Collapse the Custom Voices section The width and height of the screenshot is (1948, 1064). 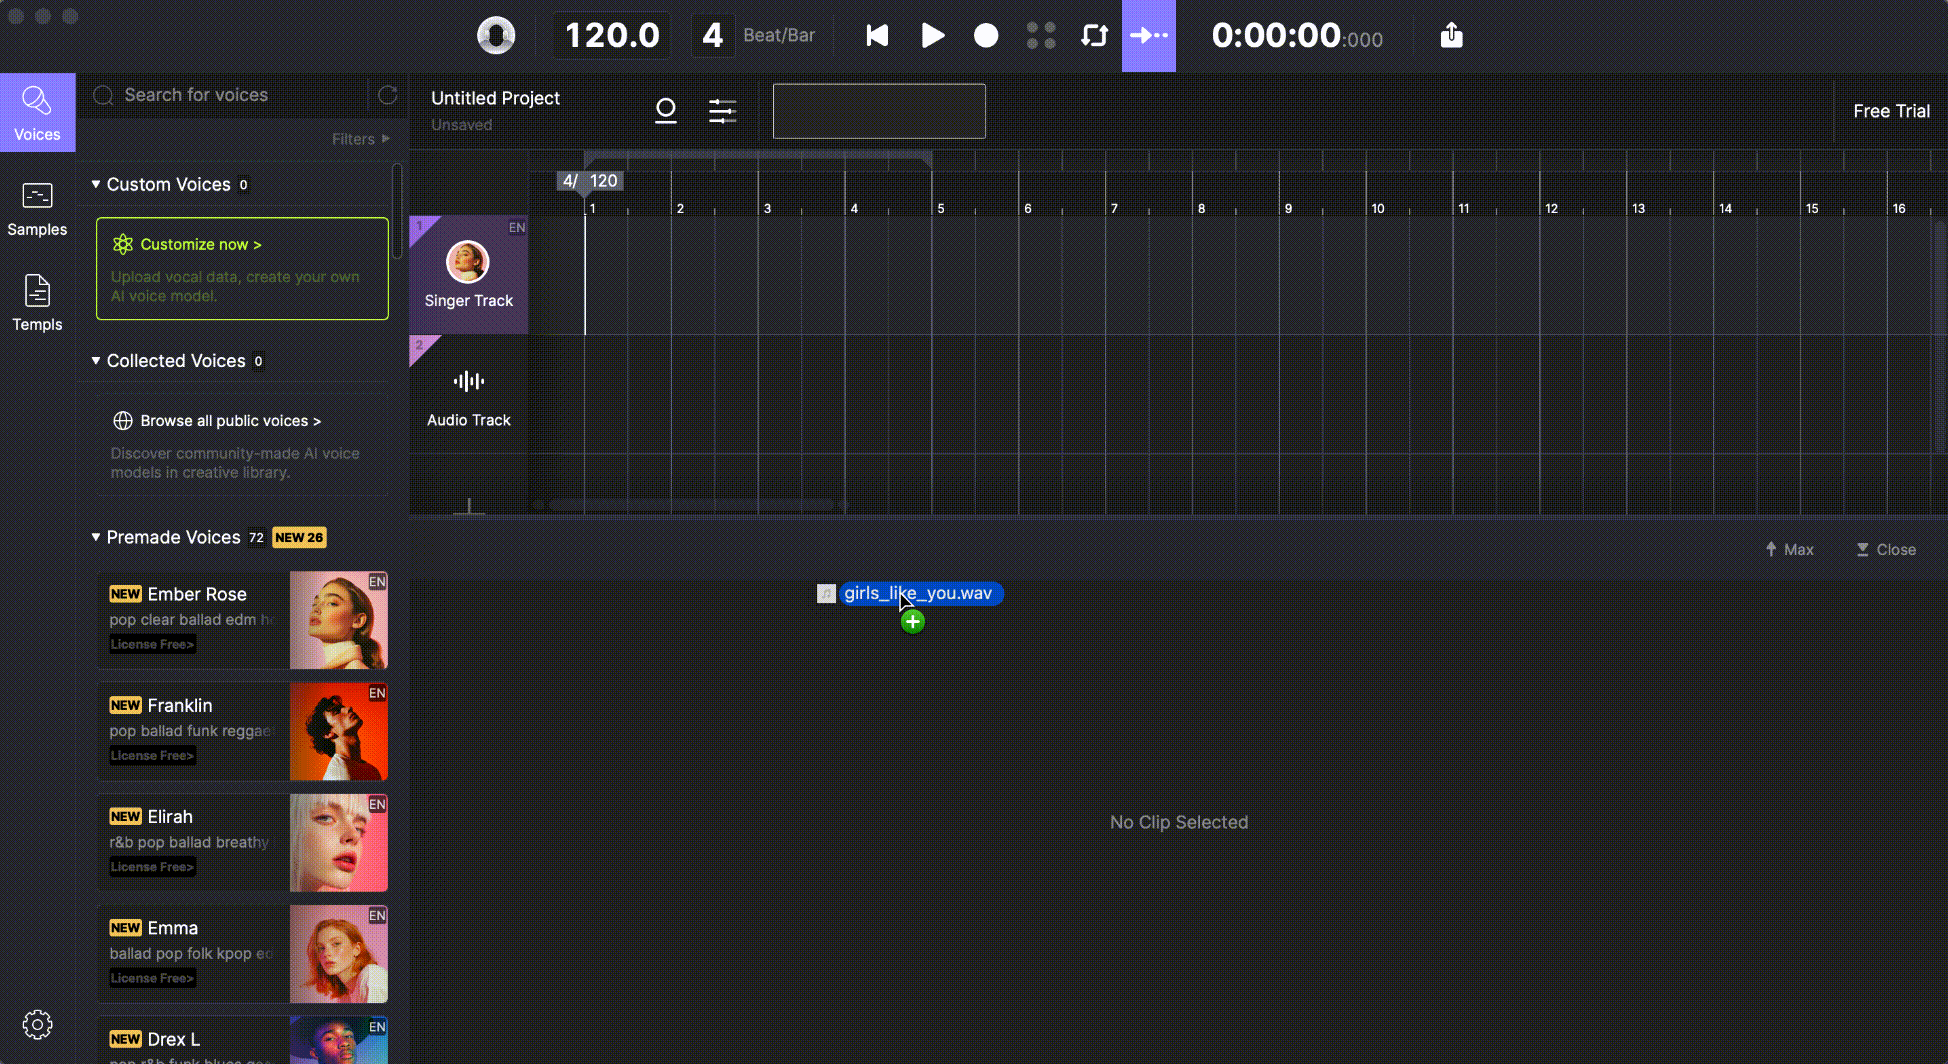tap(96, 184)
